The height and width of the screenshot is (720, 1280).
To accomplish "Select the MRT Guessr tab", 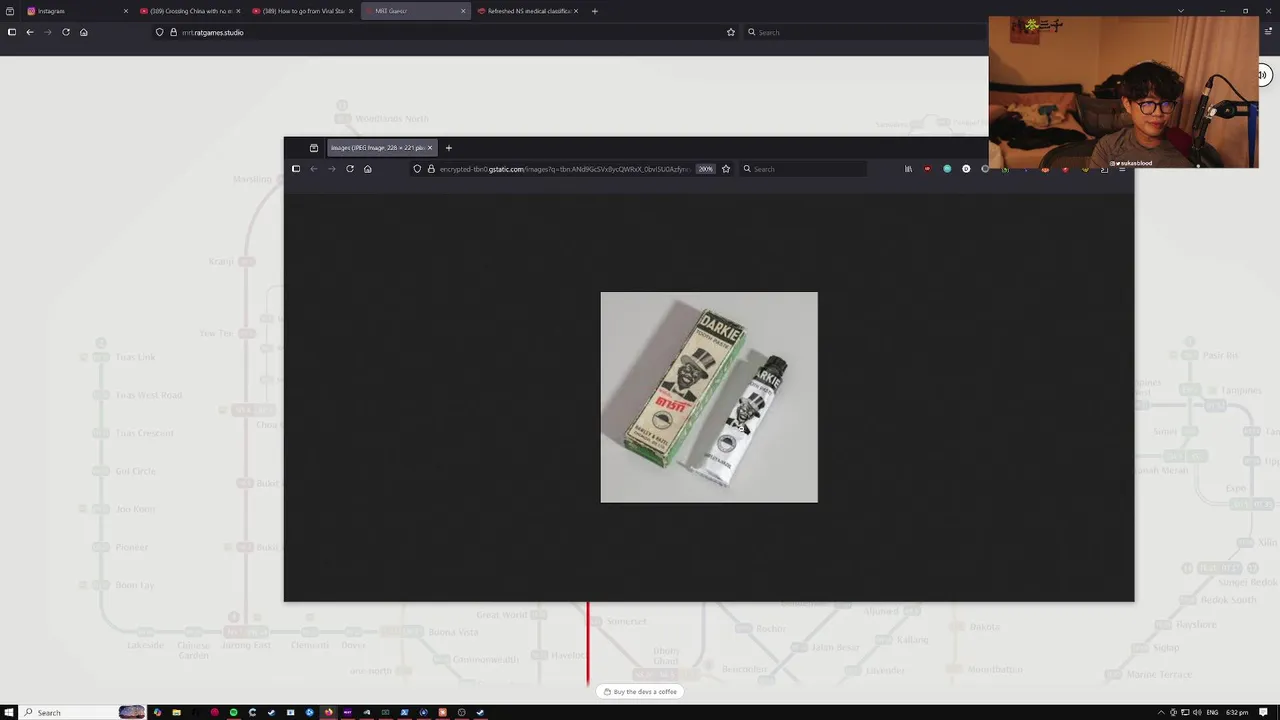I will [415, 11].
